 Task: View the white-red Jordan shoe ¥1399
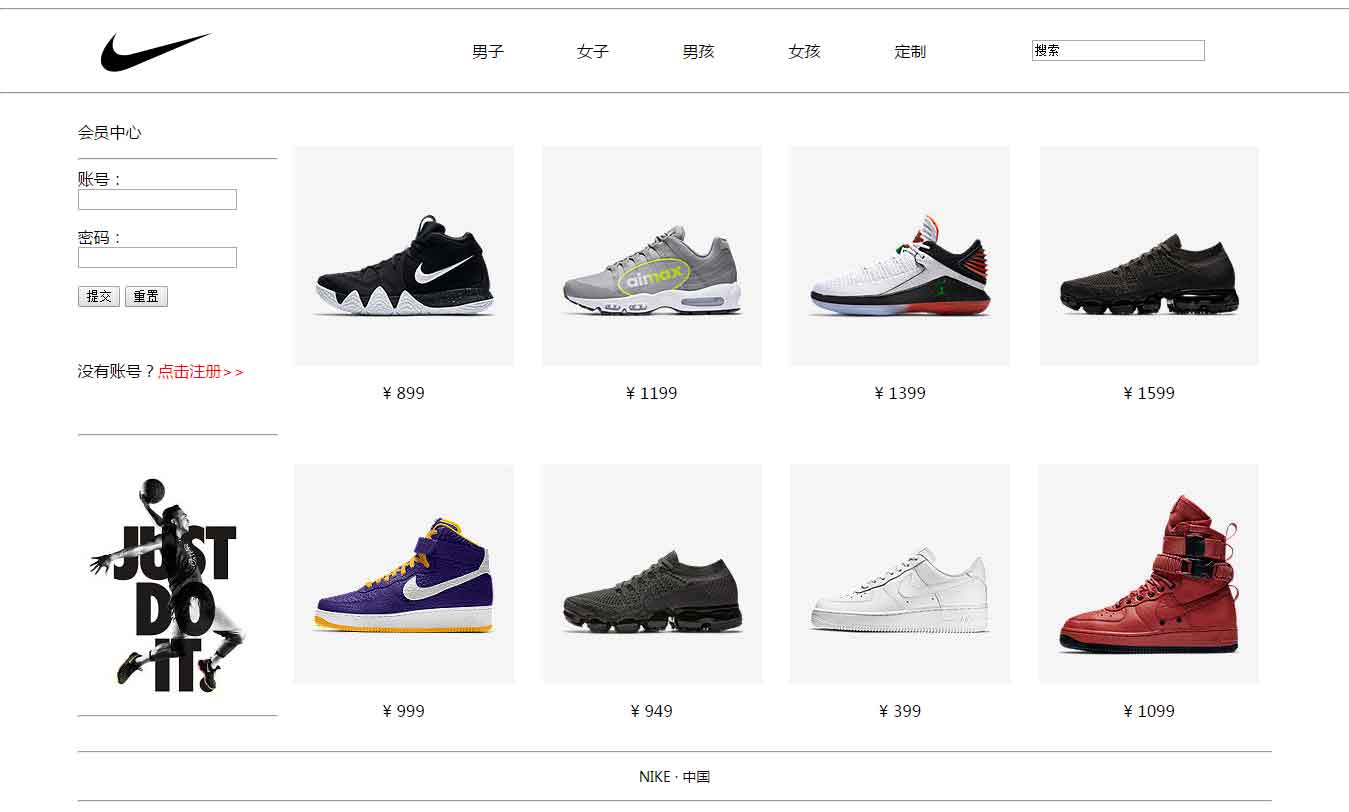point(900,256)
